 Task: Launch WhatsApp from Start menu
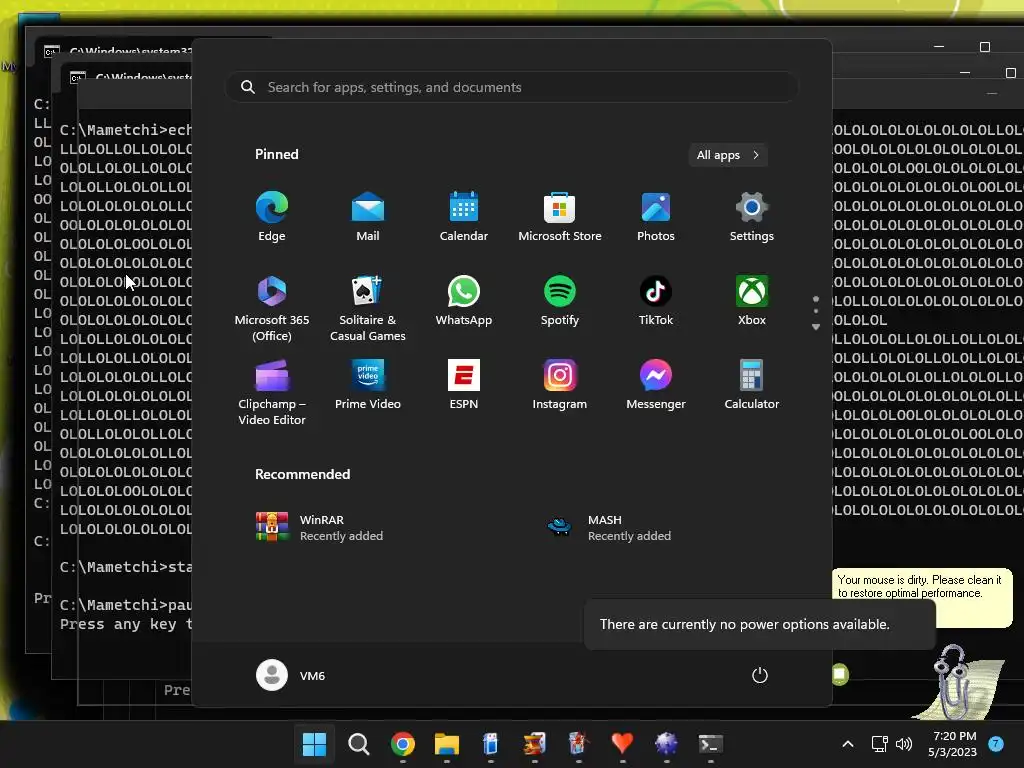click(x=464, y=301)
